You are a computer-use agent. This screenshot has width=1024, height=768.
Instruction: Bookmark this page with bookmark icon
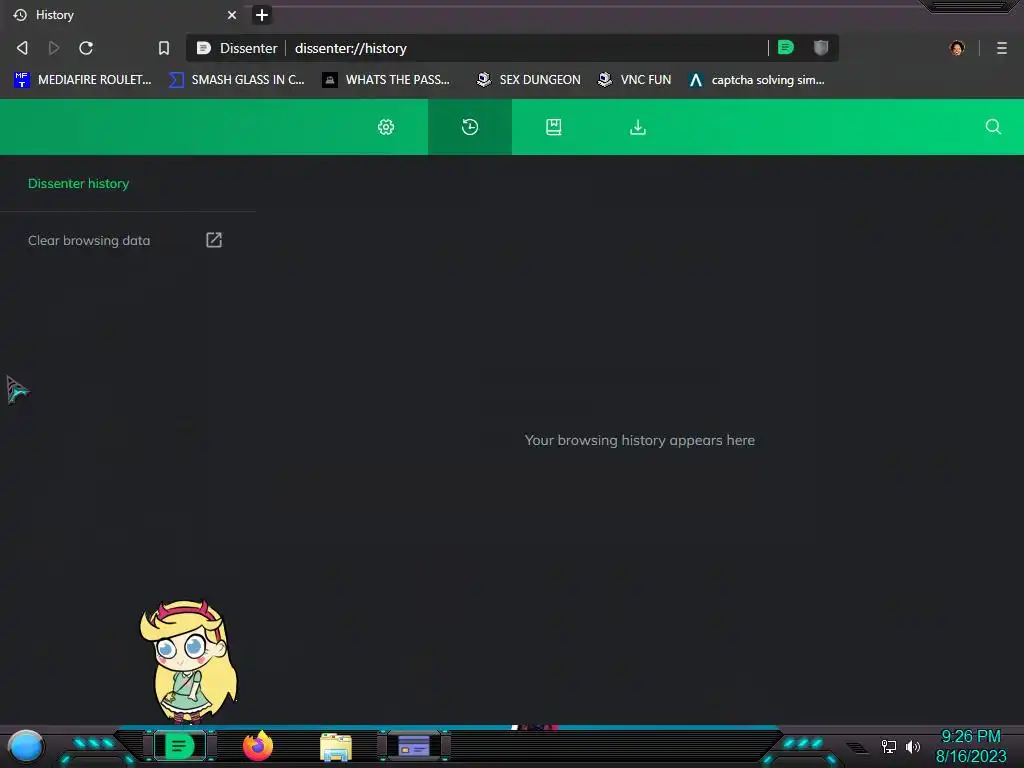click(x=164, y=48)
